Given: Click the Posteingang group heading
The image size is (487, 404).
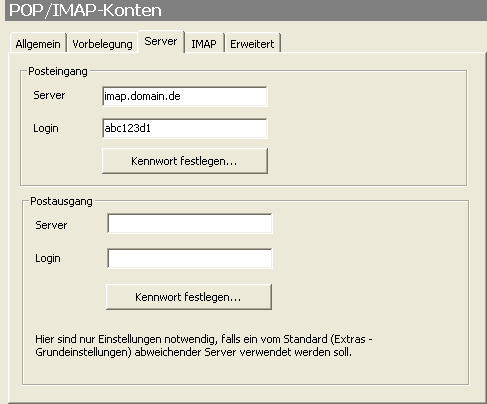Looking at the screenshot, I should [x=58, y=71].
